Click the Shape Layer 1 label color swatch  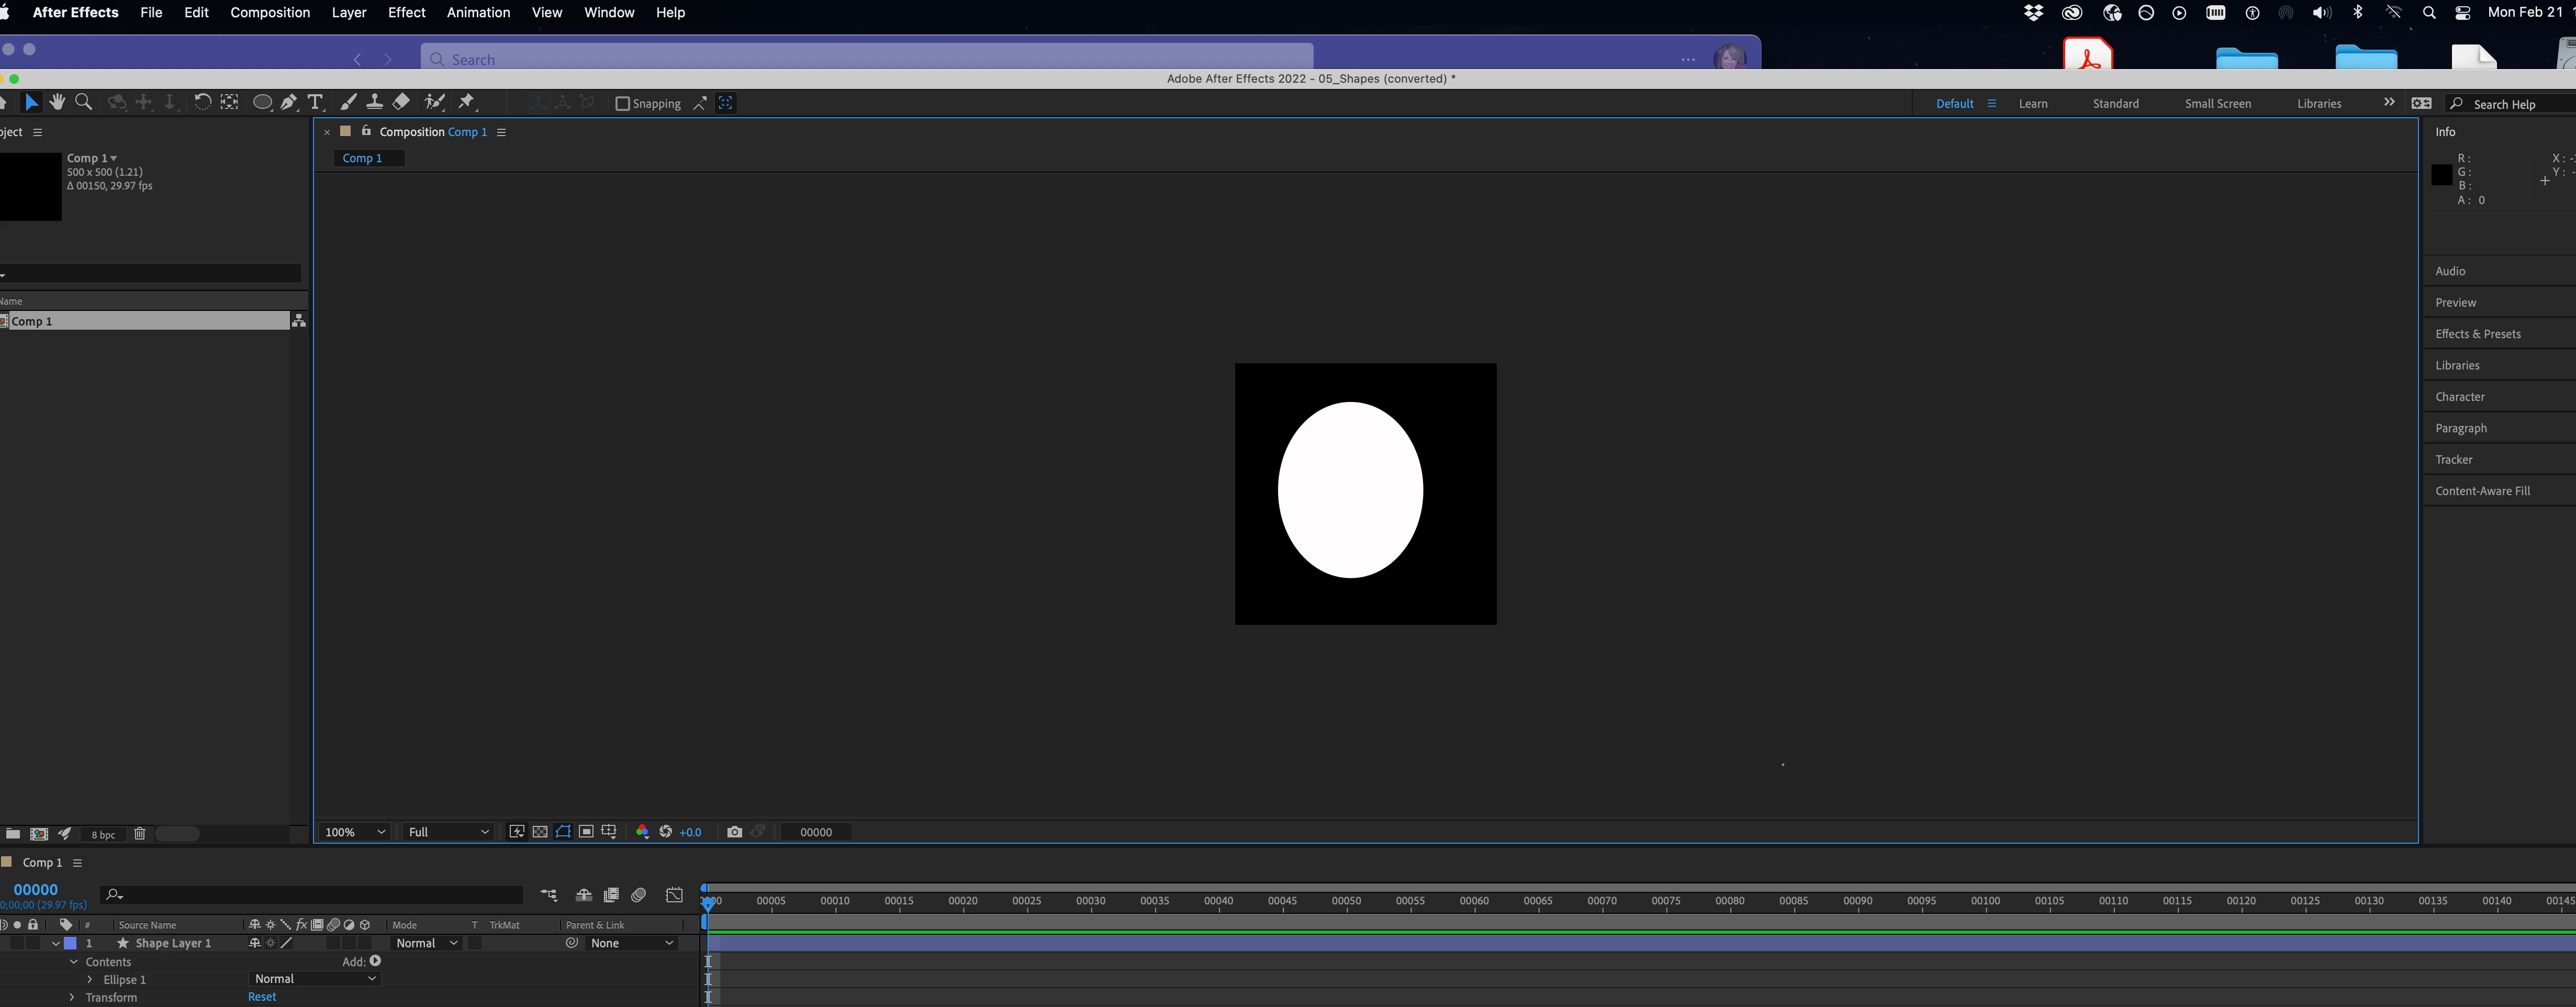pos(71,943)
